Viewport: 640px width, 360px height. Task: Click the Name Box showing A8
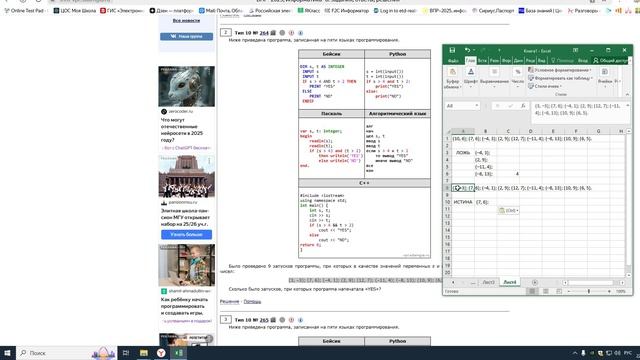click(x=460, y=106)
